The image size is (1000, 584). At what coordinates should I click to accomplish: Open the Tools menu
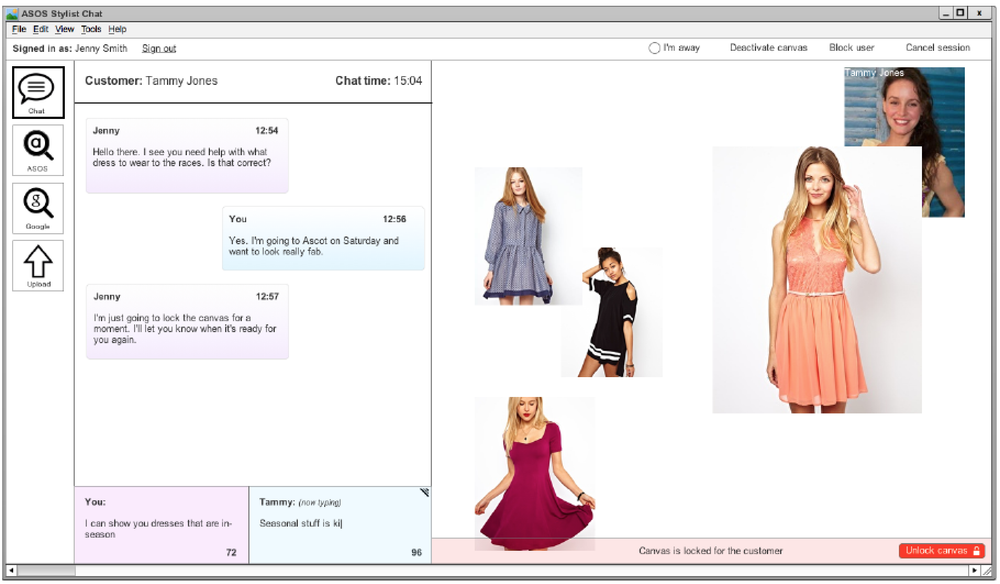pyautogui.click(x=91, y=29)
